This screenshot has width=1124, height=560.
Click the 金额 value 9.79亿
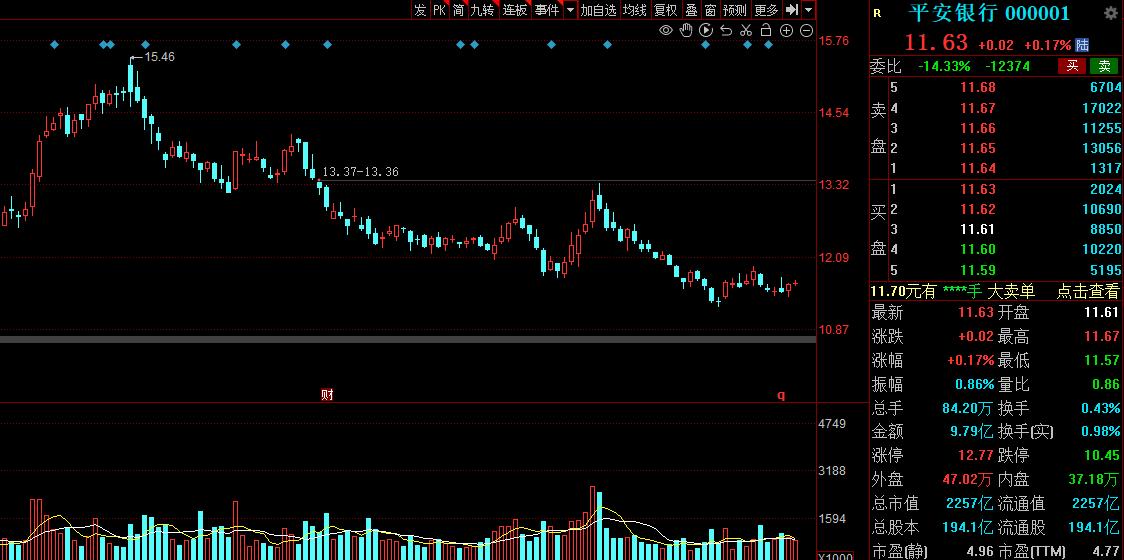point(971,432)
